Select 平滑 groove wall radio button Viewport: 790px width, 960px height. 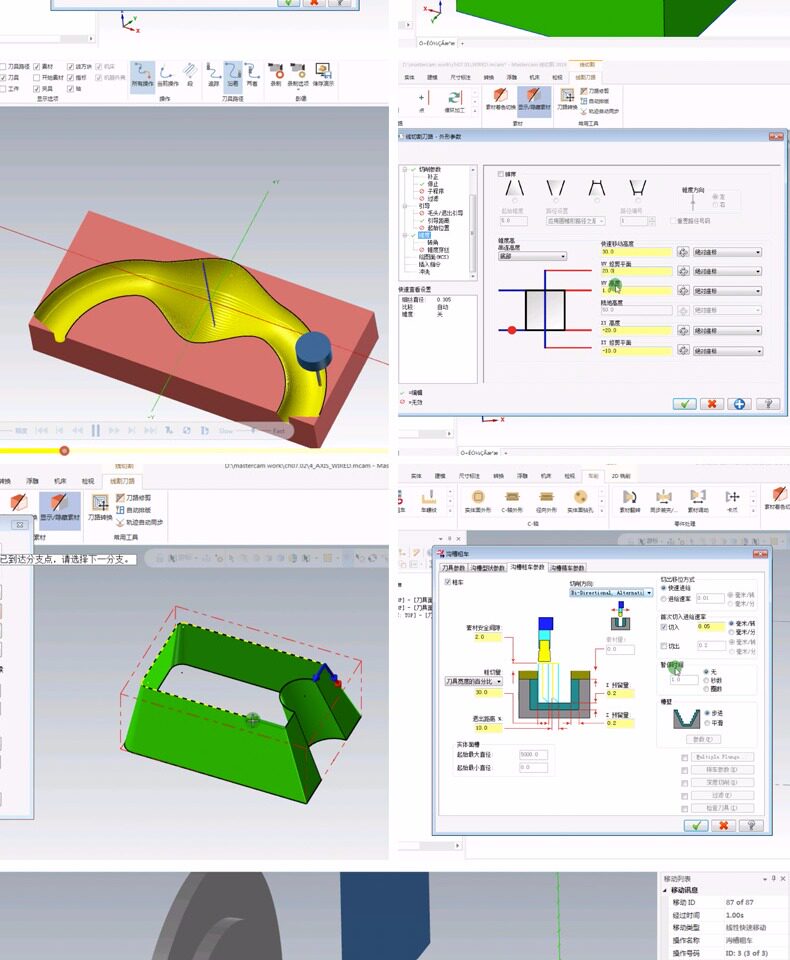point(707,723)
